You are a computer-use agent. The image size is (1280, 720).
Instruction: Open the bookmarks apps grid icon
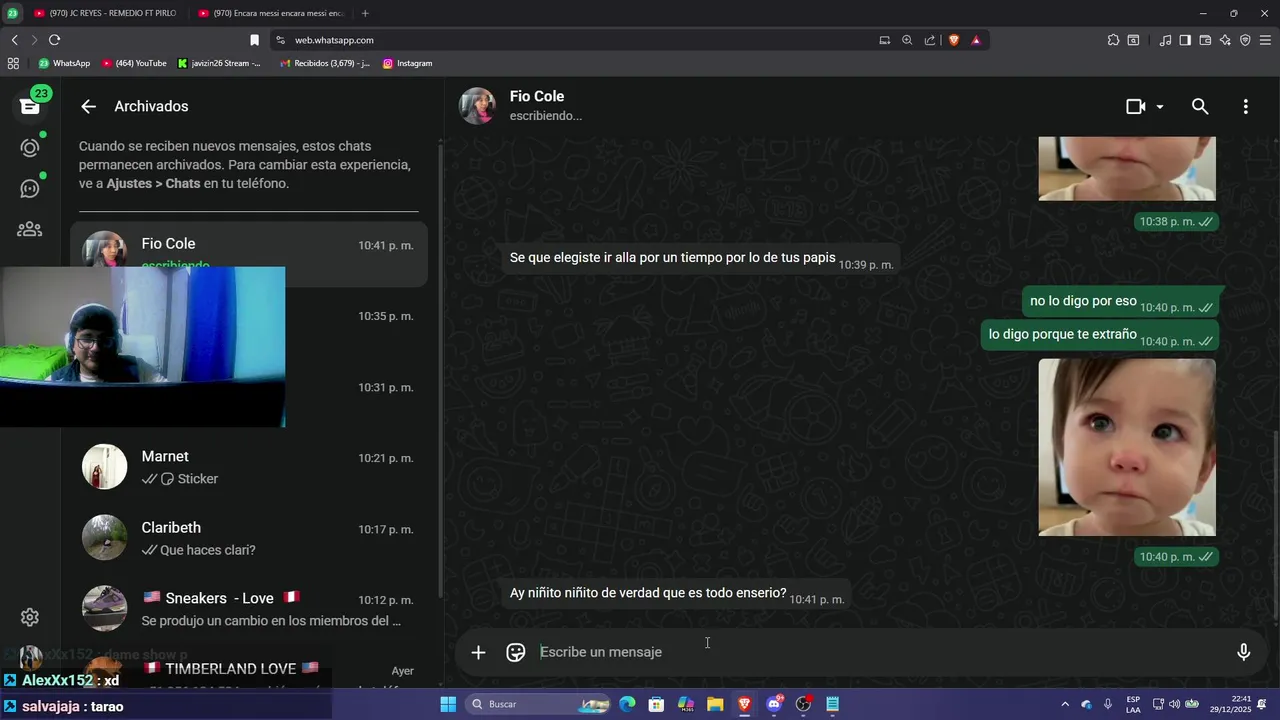(x=13, y=63)
